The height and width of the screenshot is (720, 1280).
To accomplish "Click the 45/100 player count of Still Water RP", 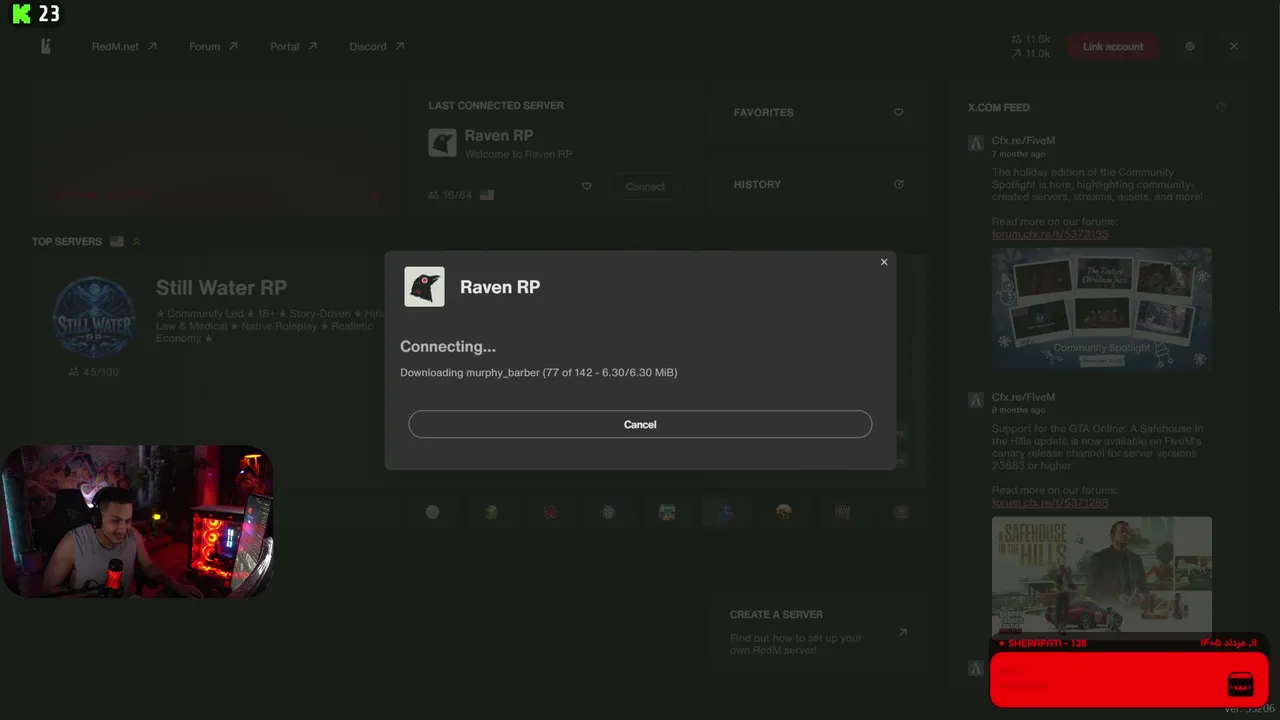I will click(94, 372).
